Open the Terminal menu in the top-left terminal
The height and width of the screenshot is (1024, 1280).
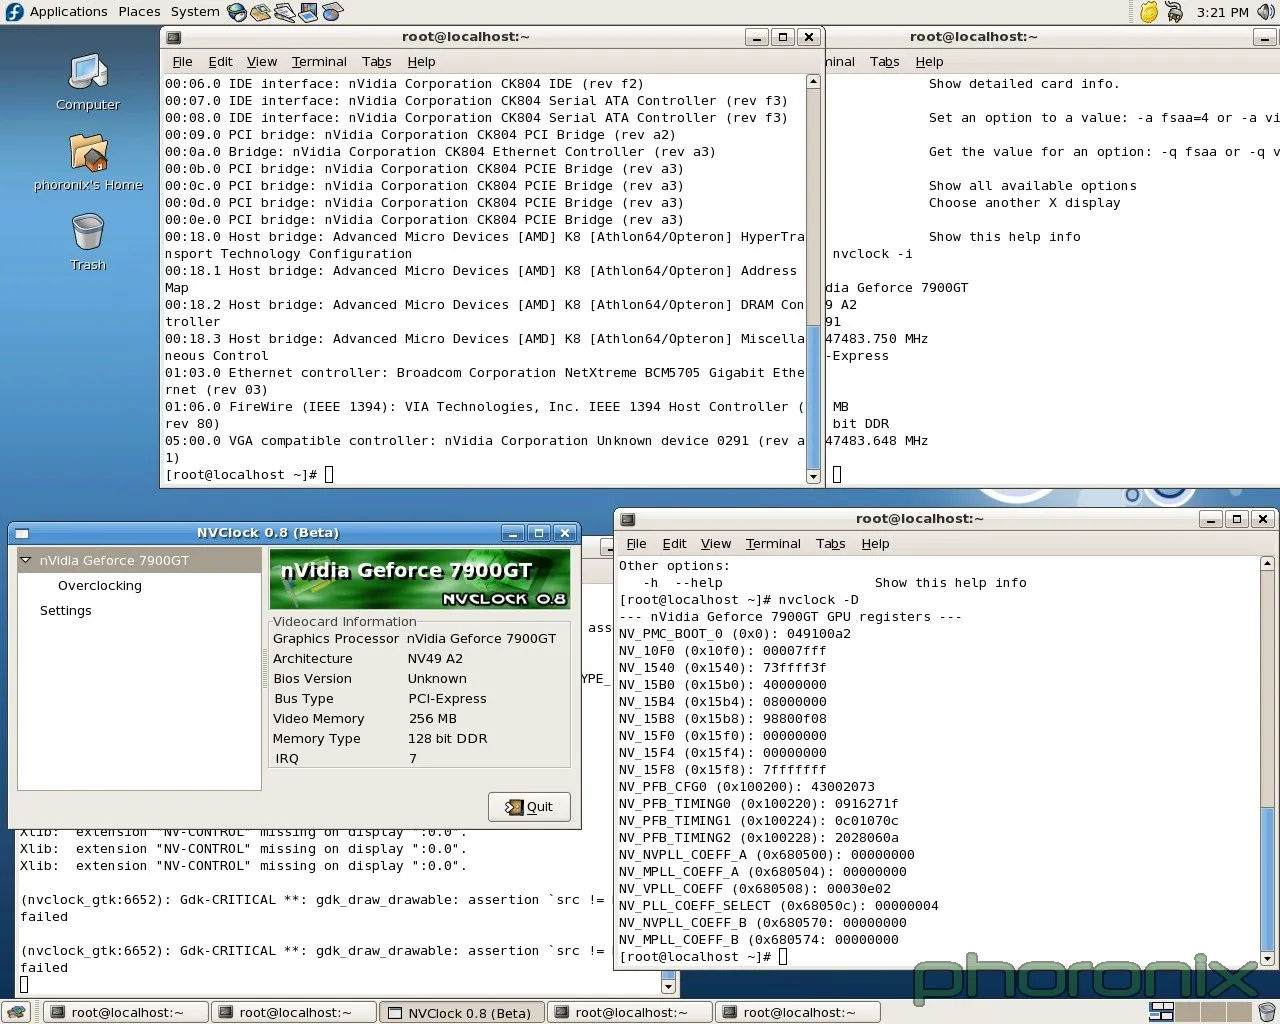(319, 62)
